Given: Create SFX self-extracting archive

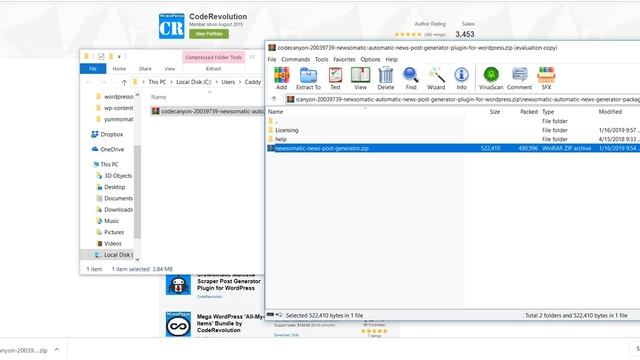Looking at the screenshot, I should click(546, 78).
